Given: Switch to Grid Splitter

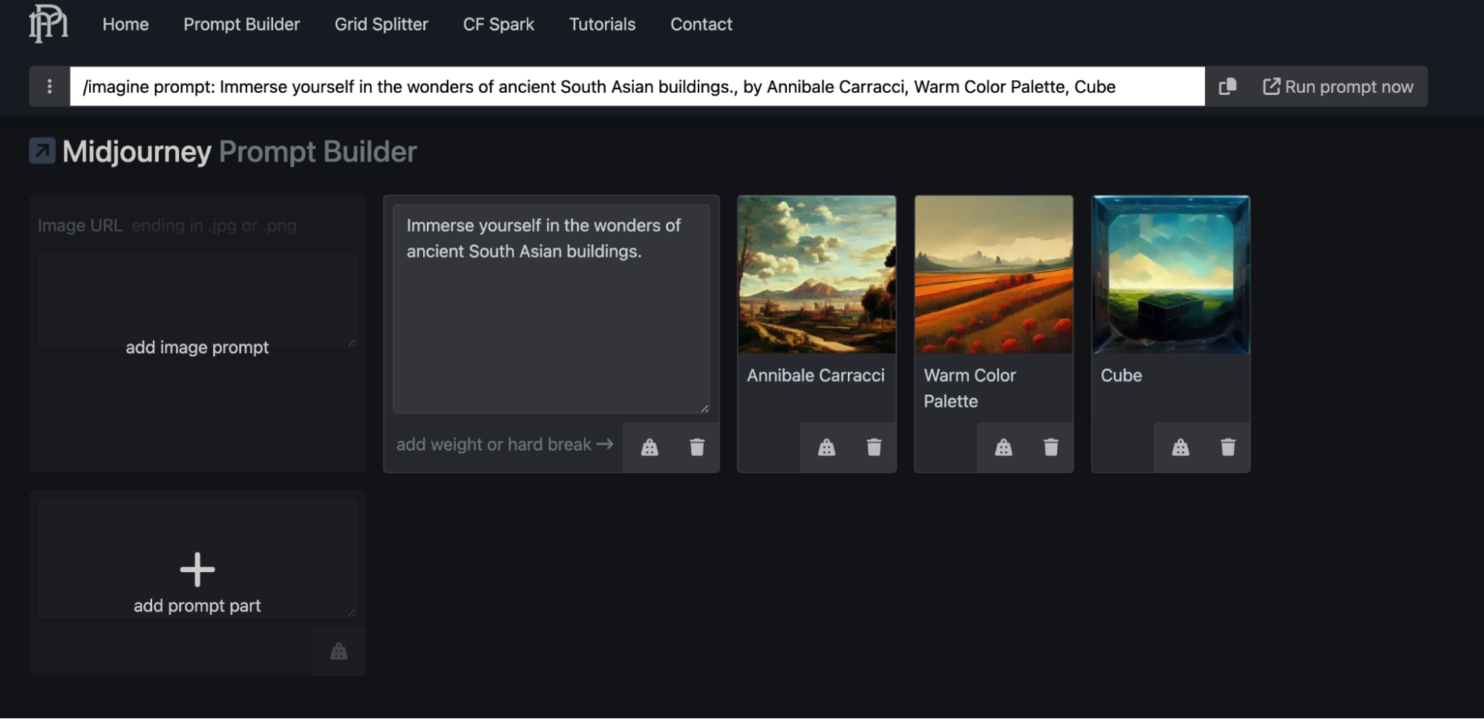Looking at the screenshot, I should 381,24.
